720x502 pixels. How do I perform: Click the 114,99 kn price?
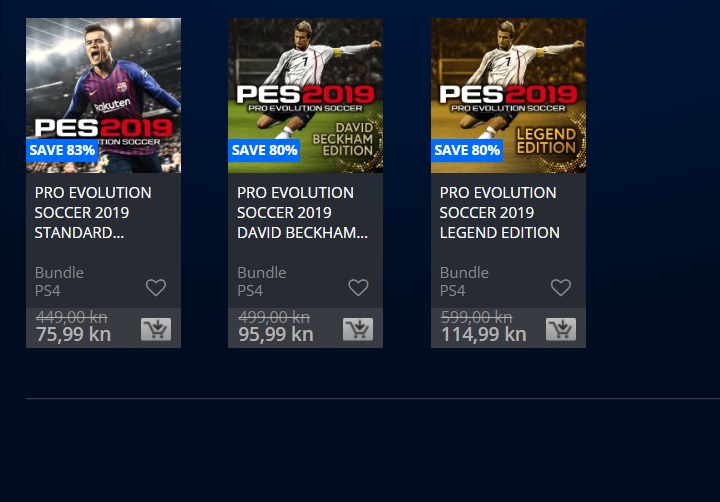pyautogui.click(x=483, y=334)
